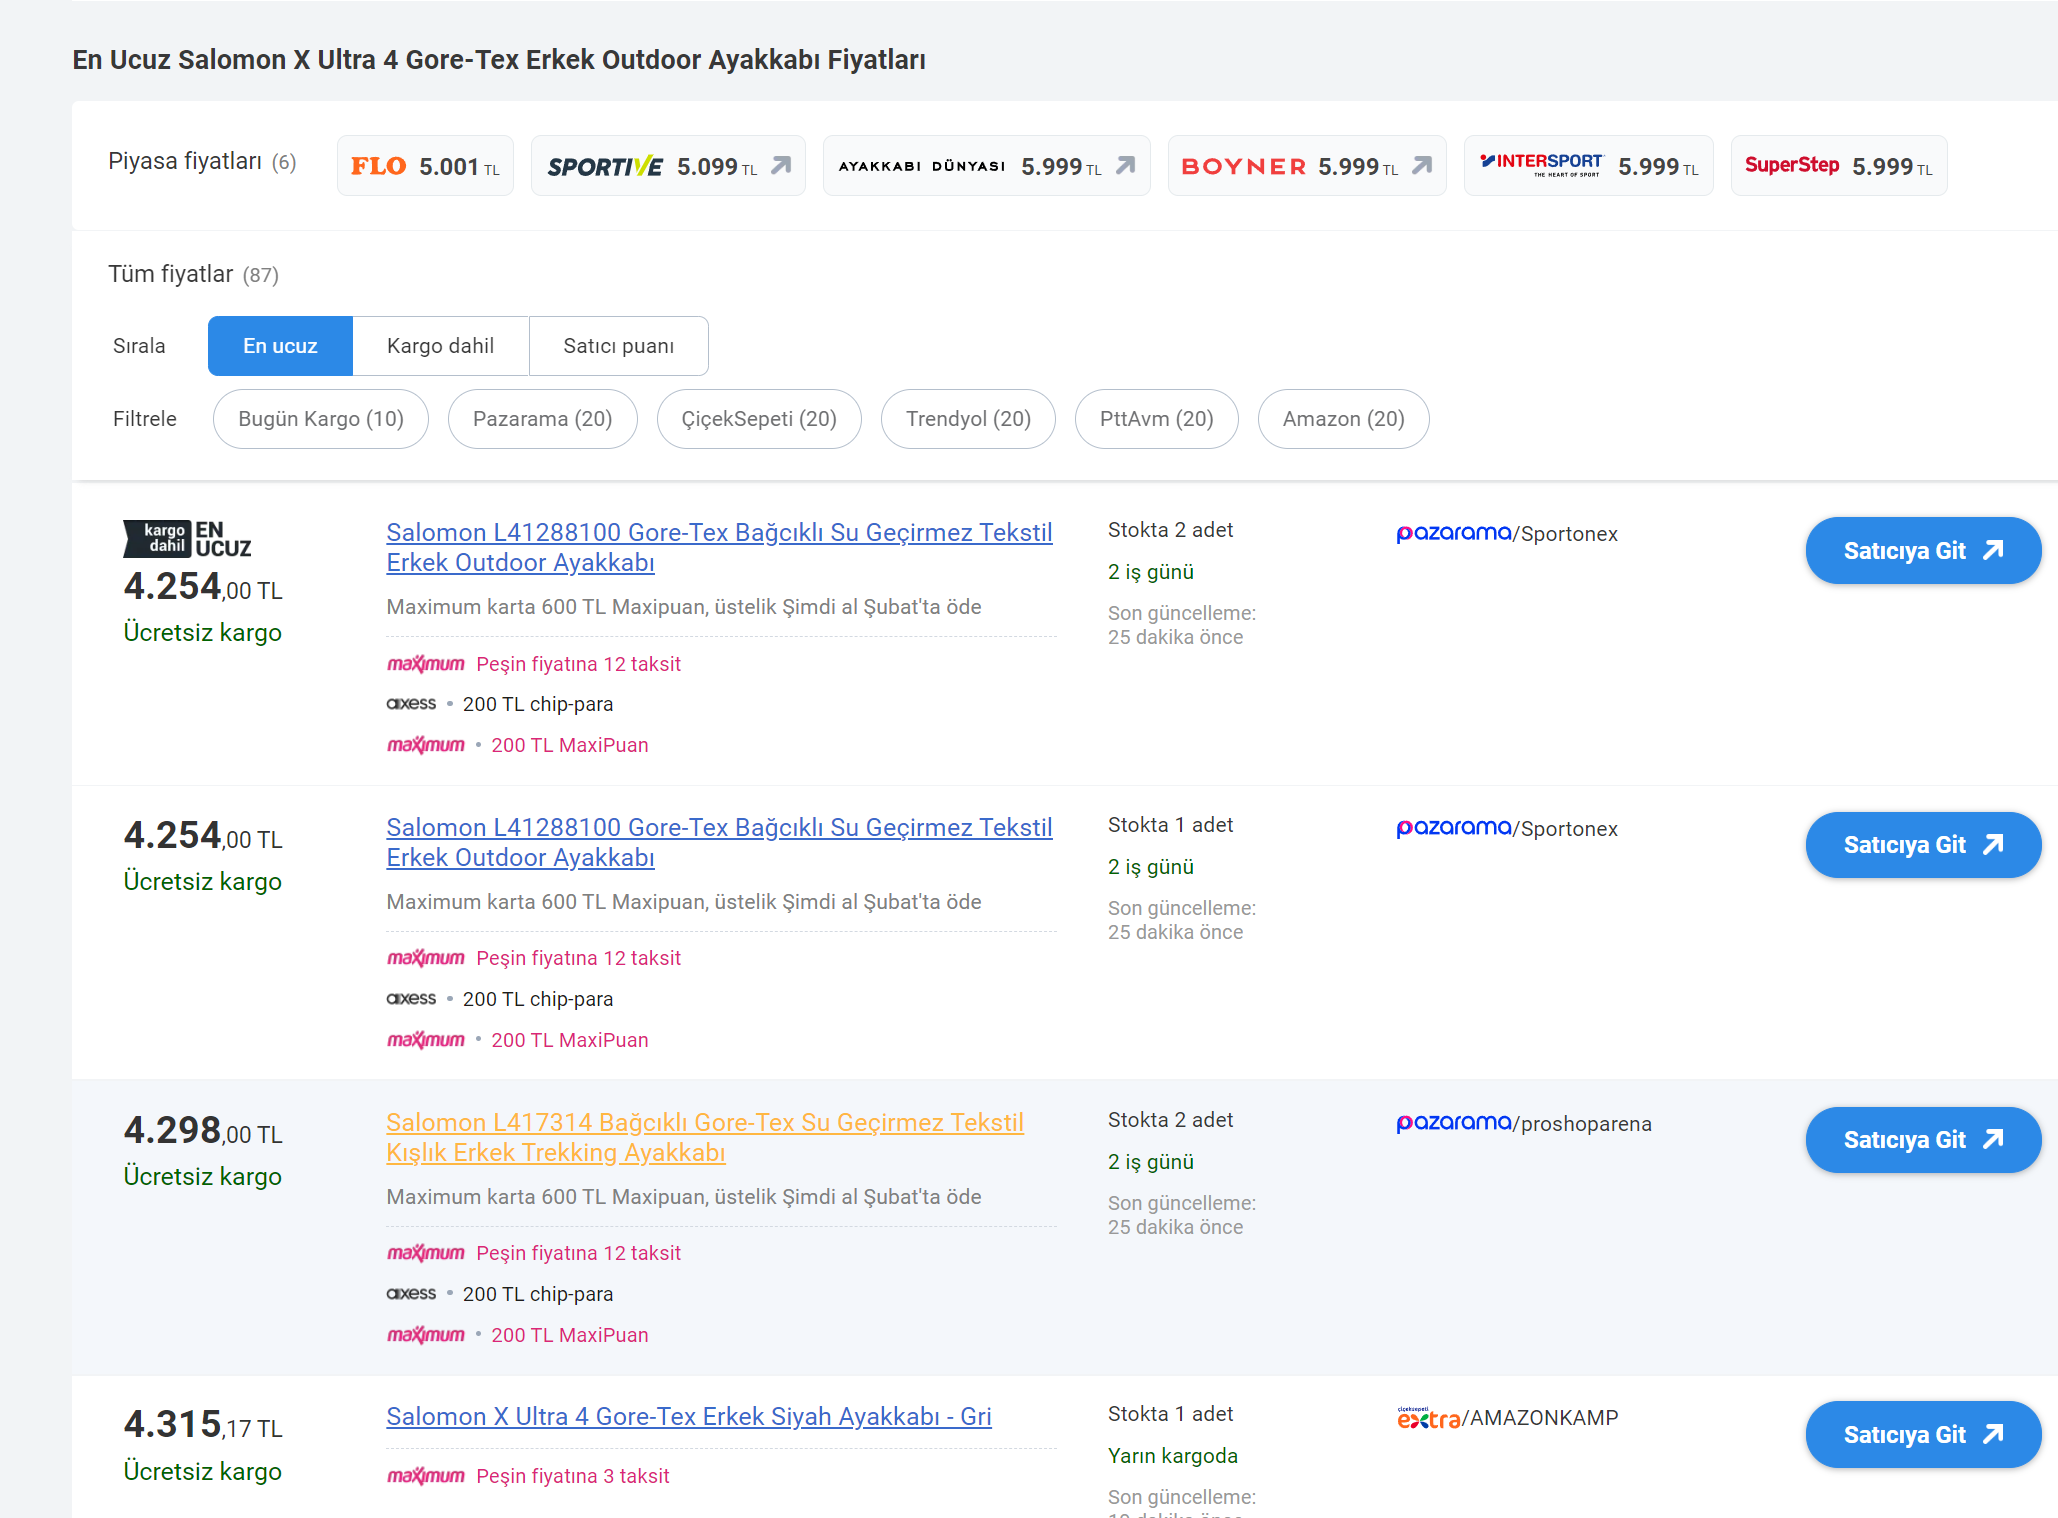Image resolution: width=2058 pixels, height=1518 pixels.
Task: Click Maximum logo beside 12 taksit in proshoparena offer
Action: pos(426,1253)
